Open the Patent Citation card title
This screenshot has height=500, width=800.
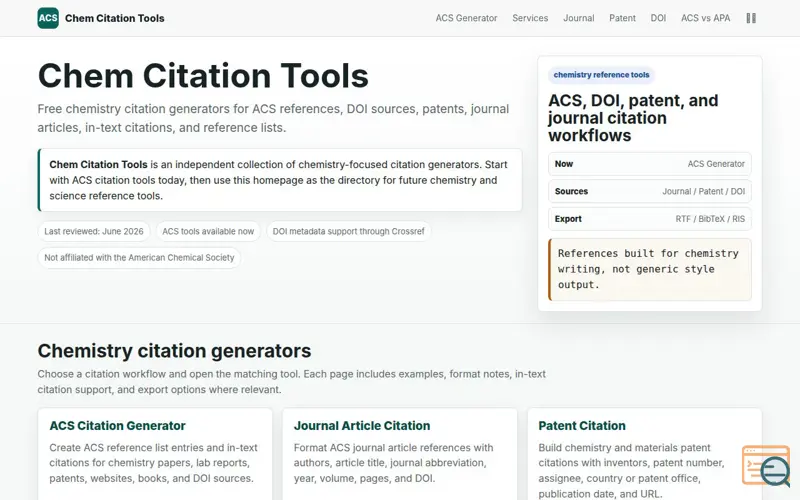pyautogui.click(x=582, y=426)
